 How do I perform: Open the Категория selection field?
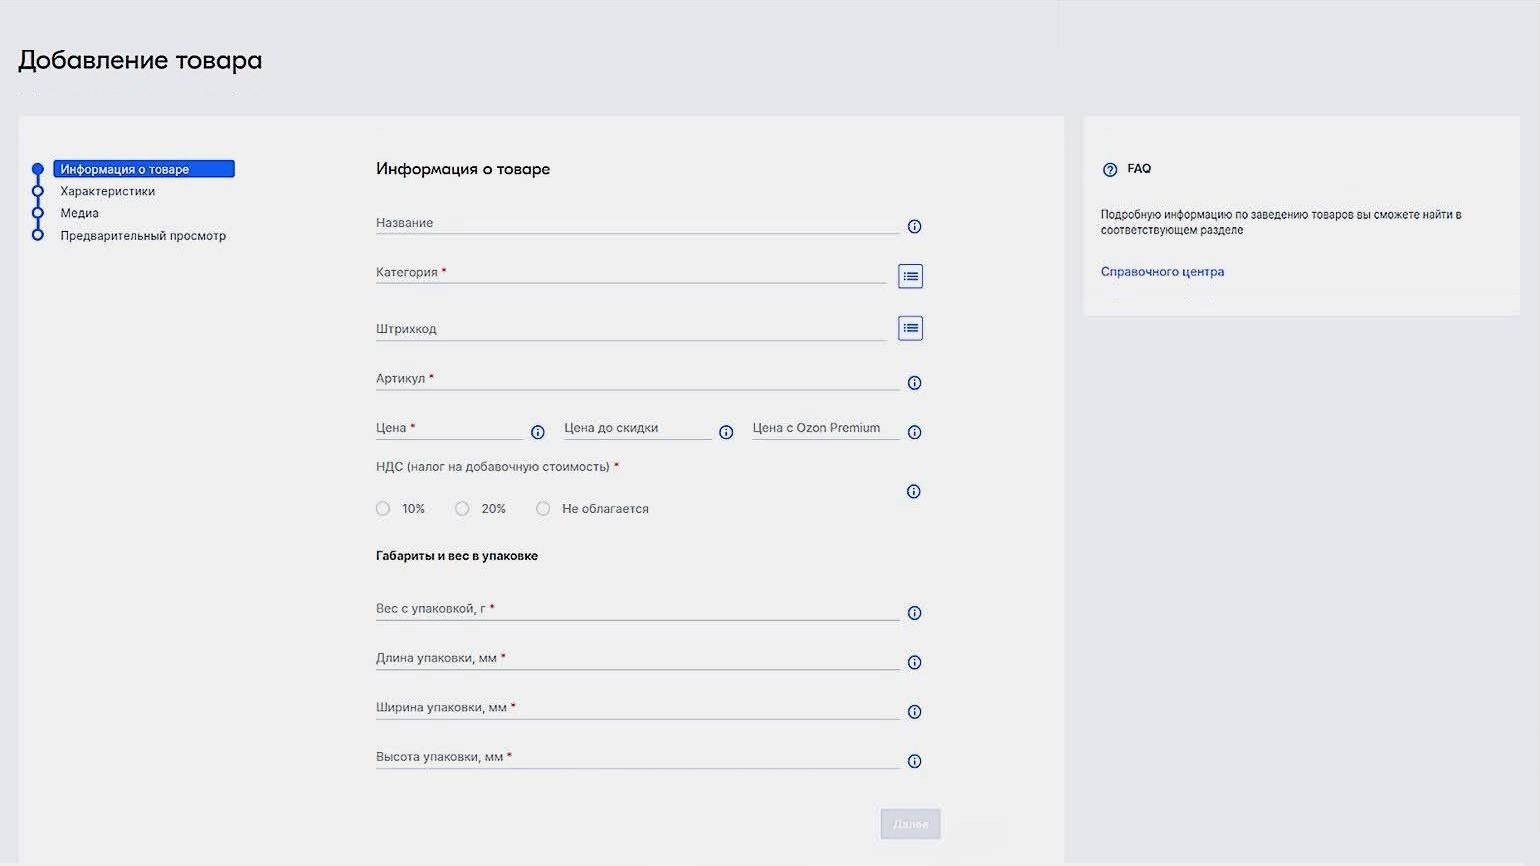point(630,273)
